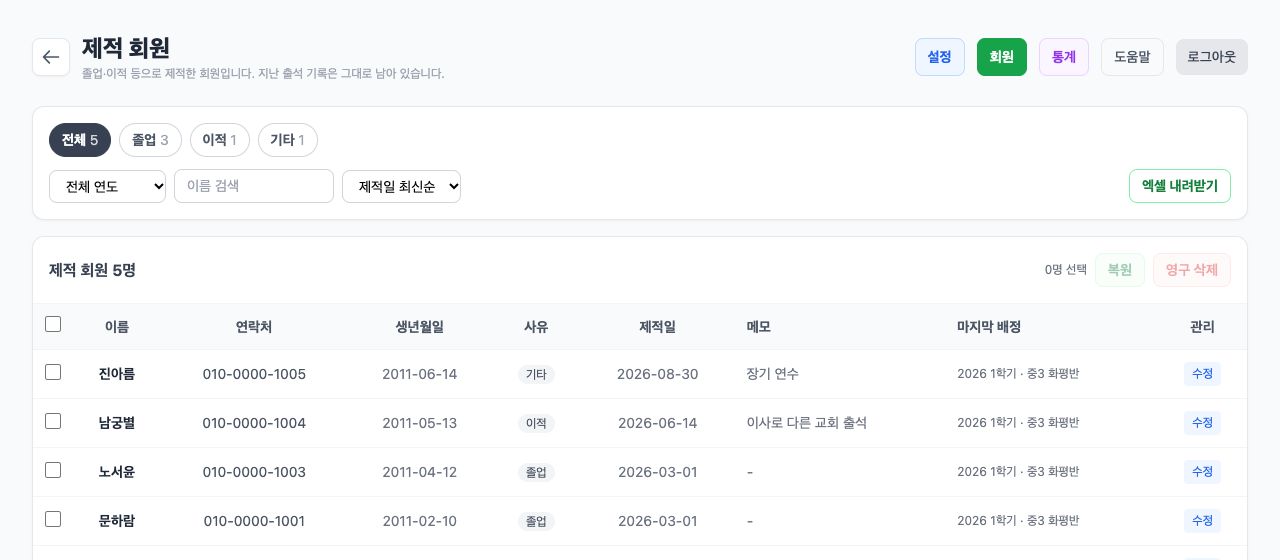Click the 관리 column header
The height and width of the screenshot is (560, 1280).
[1202, 327]
